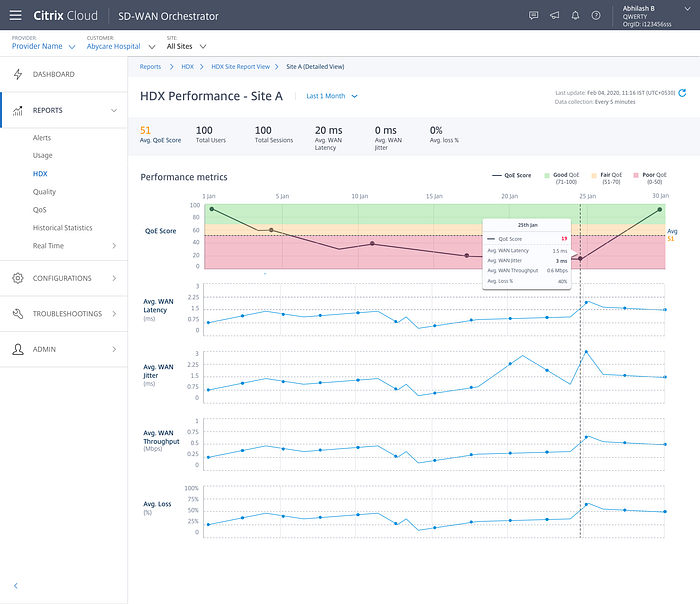Image resolution: width=700 pixels, height=604 pixels.
Task: Click the Dashboard lightning bolt icon
Action: (18, 74)
